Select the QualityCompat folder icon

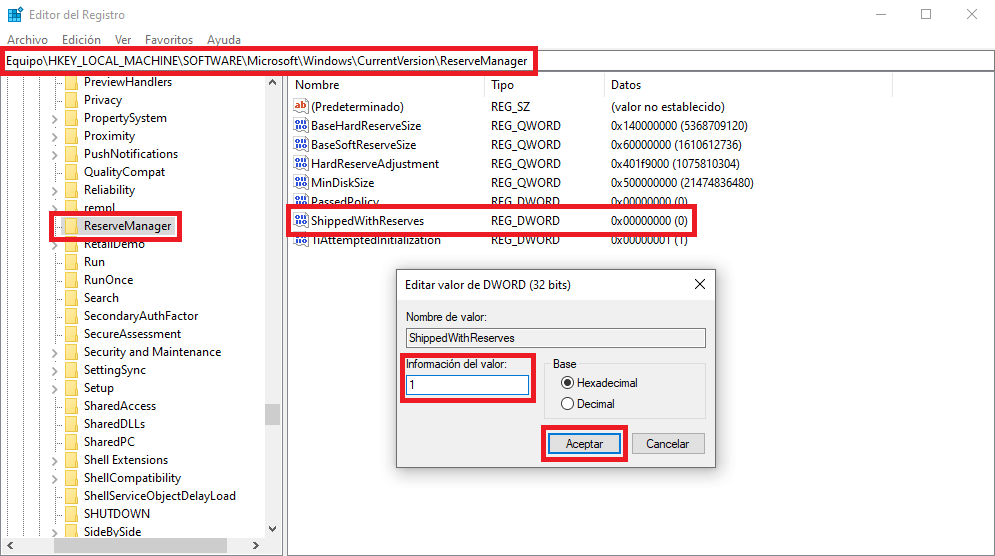pos(72,172)
